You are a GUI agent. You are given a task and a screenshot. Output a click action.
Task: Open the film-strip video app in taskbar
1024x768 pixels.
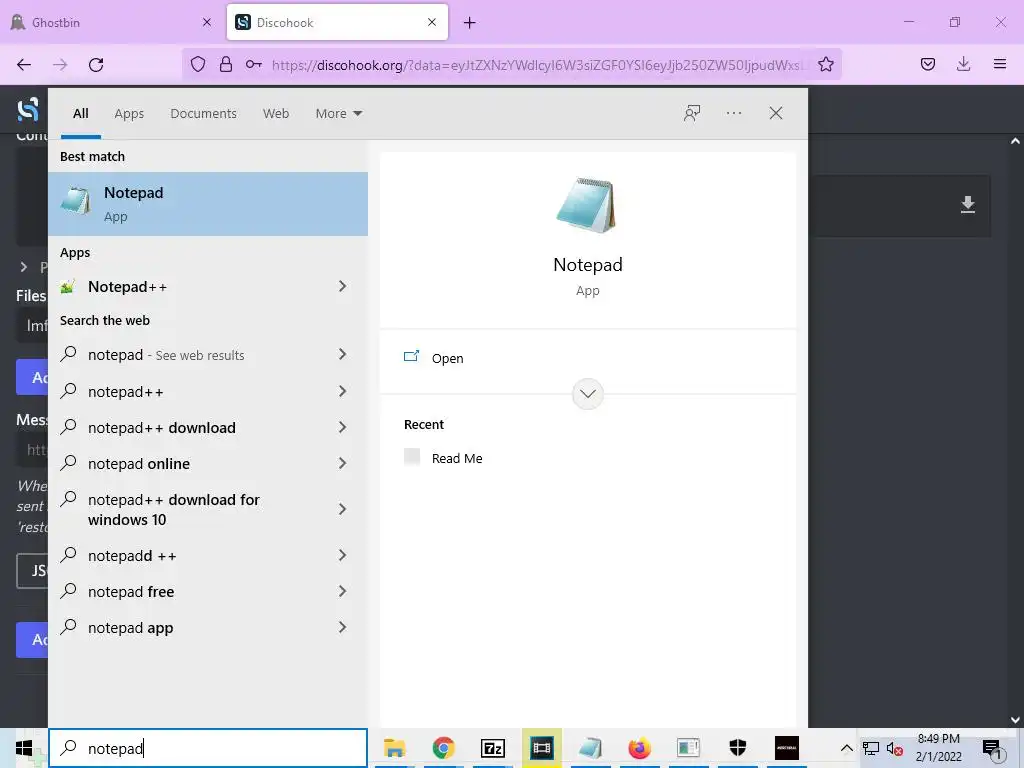click(541, 748)
